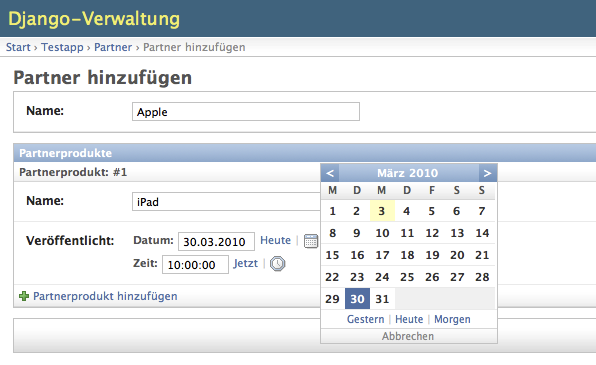Choose Gestern in calendar footer
The height and width of the screenshot is (365, 596).
pyautogui.click(x=365, y=319)
